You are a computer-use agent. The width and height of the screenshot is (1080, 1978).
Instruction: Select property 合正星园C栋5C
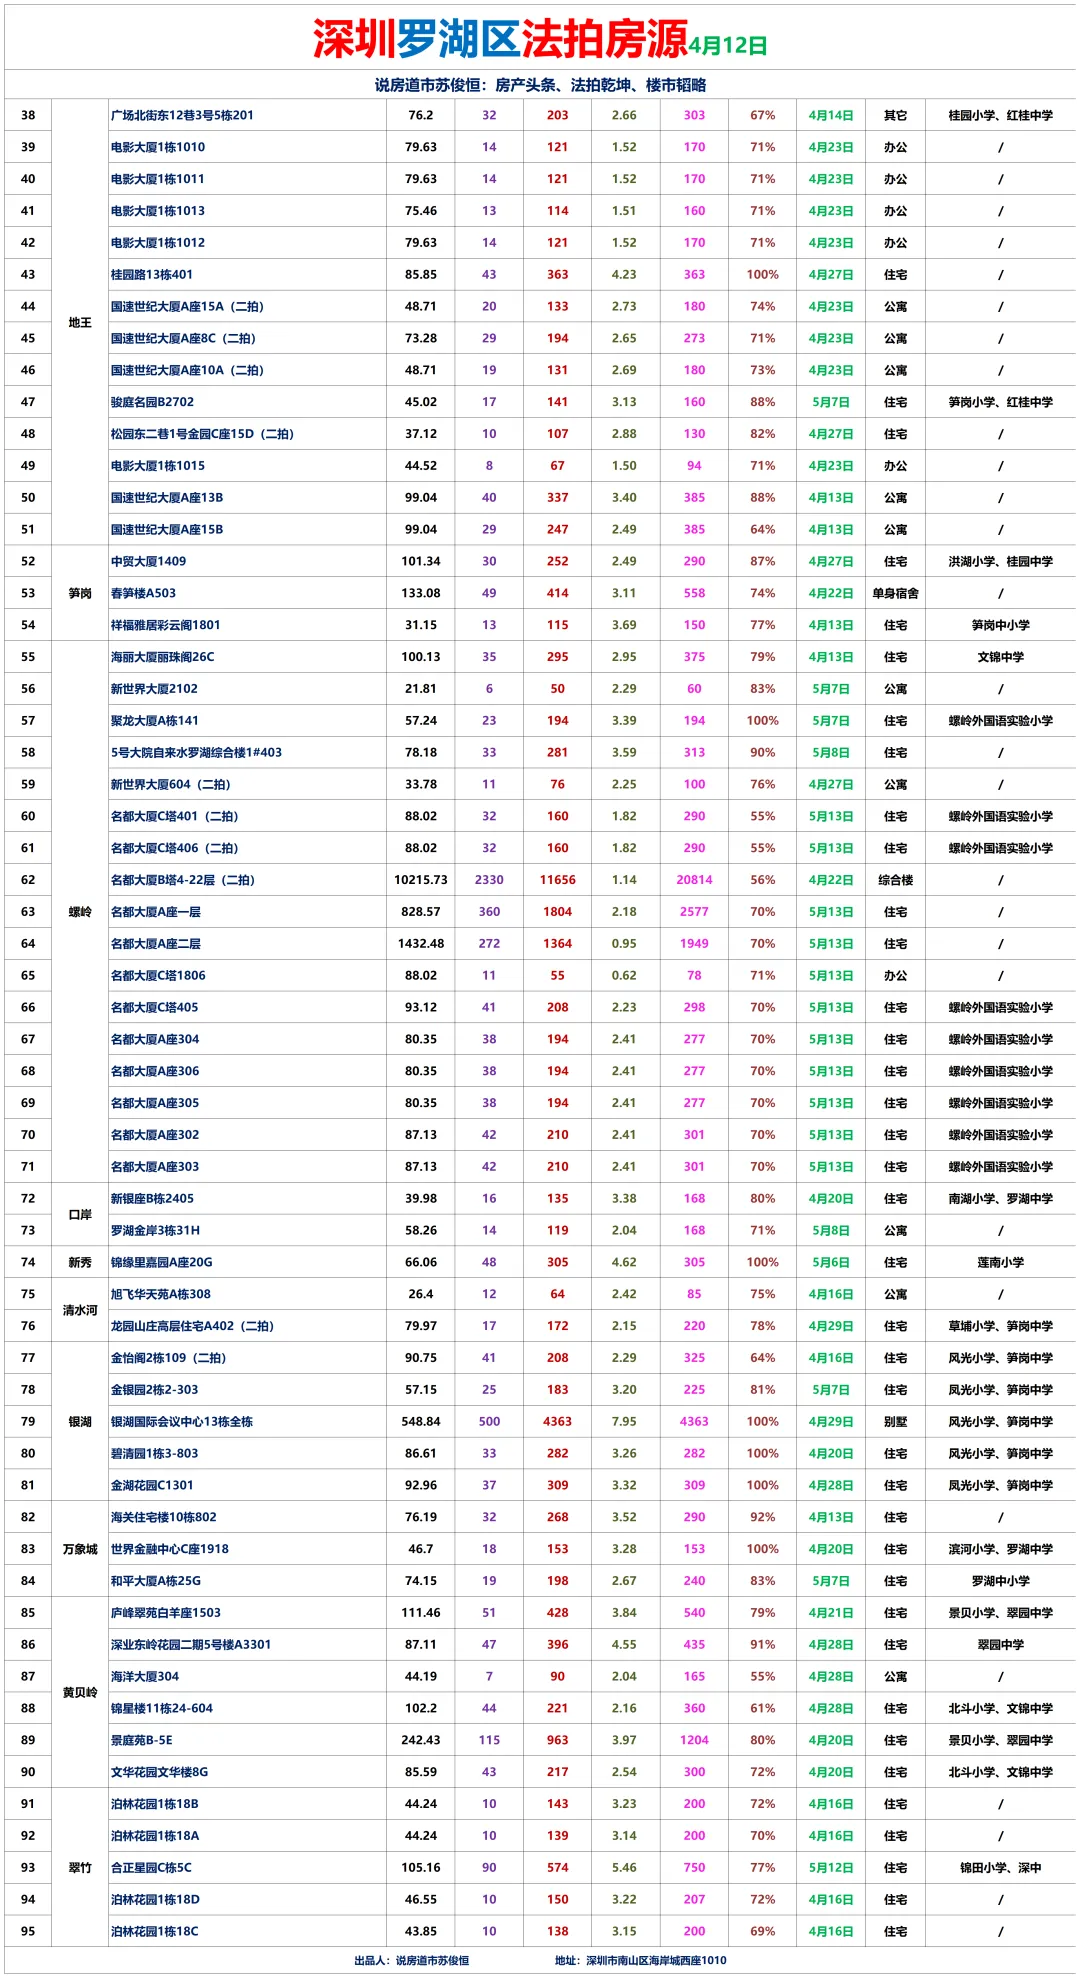point(151,1868)
